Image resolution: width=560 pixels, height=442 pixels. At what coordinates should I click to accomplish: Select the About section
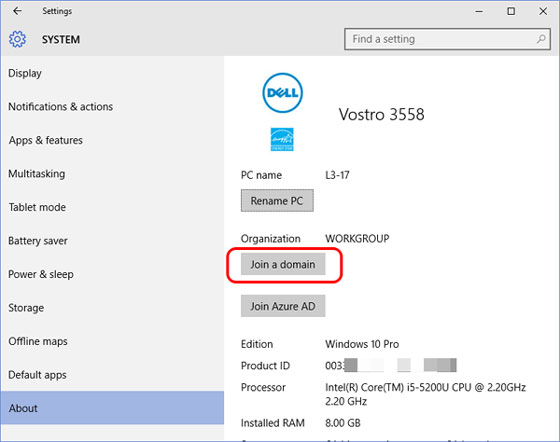[112, 408]
